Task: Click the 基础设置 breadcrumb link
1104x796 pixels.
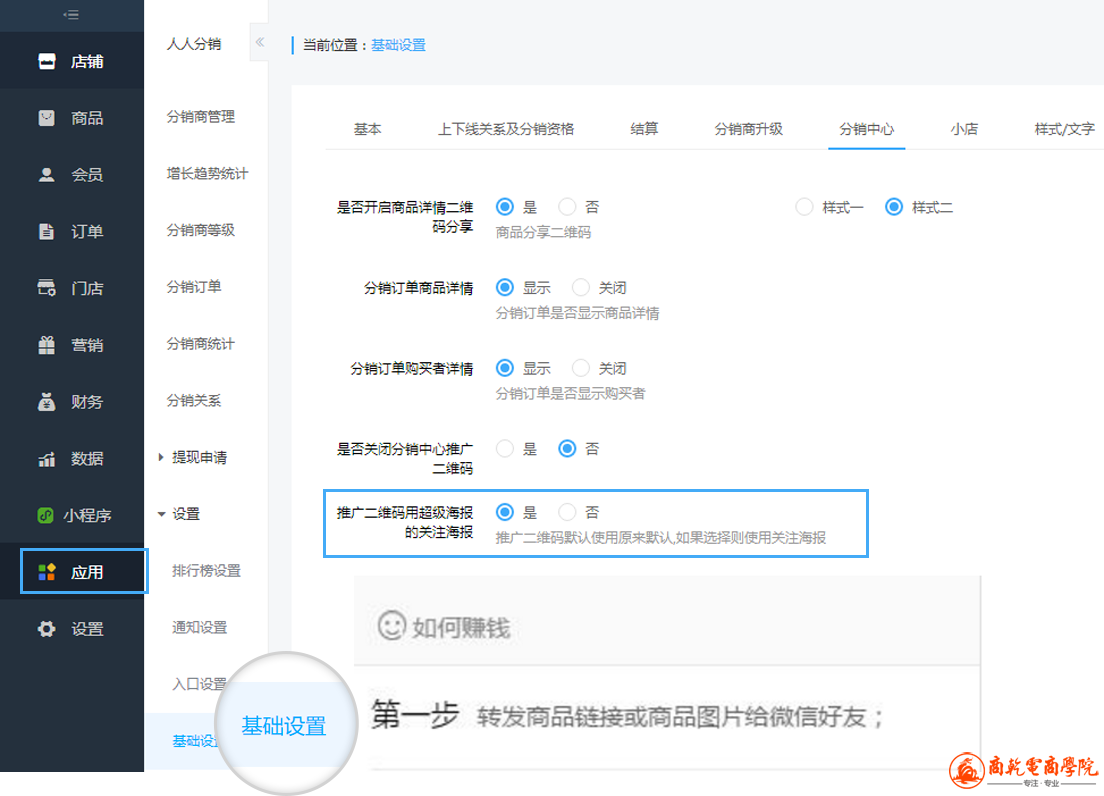Action: coord(398,45)
